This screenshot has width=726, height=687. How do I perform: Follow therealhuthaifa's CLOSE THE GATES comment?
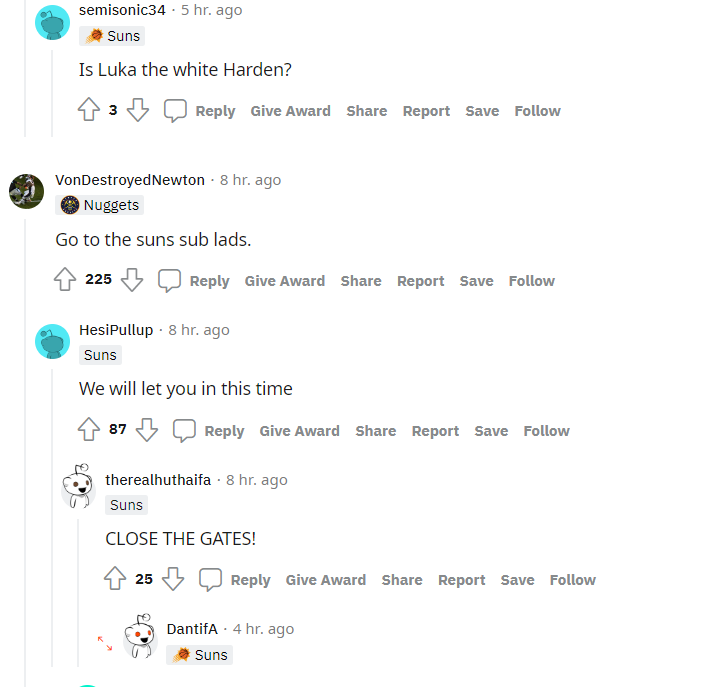tap(573, 580)
